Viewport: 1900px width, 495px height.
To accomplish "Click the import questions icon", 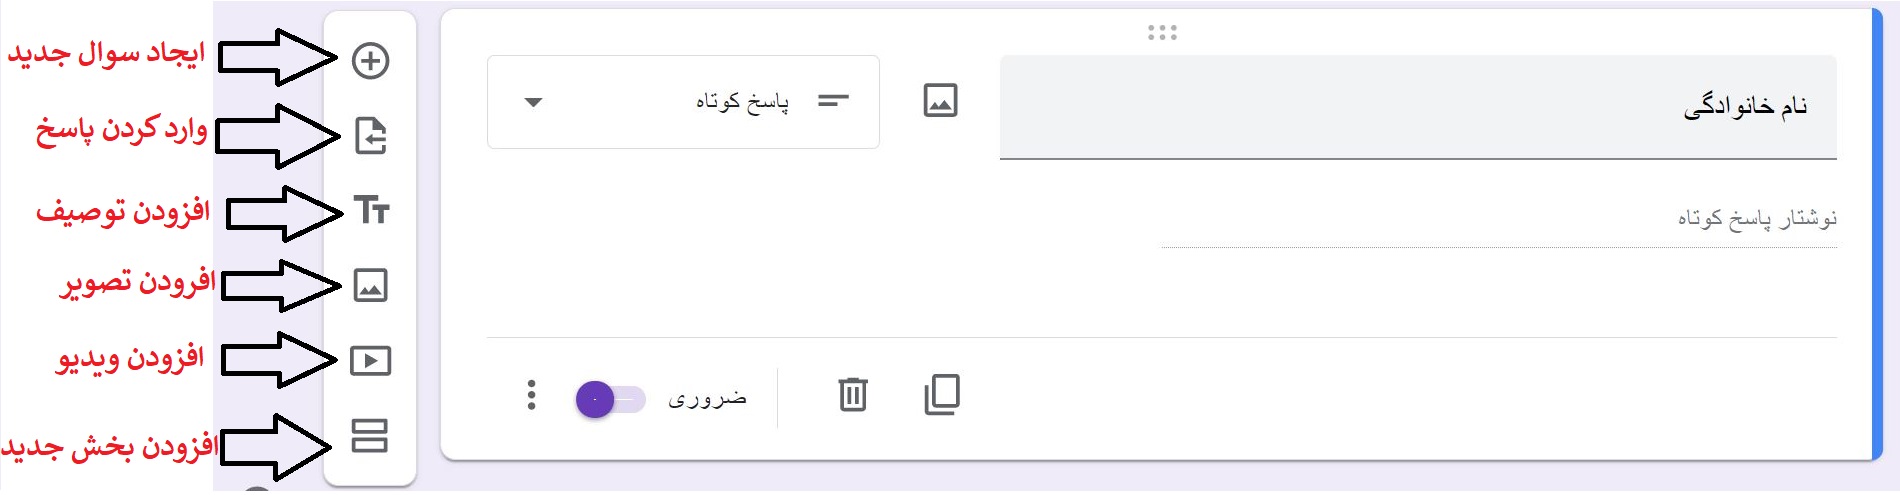I will (x=370, y=135).
